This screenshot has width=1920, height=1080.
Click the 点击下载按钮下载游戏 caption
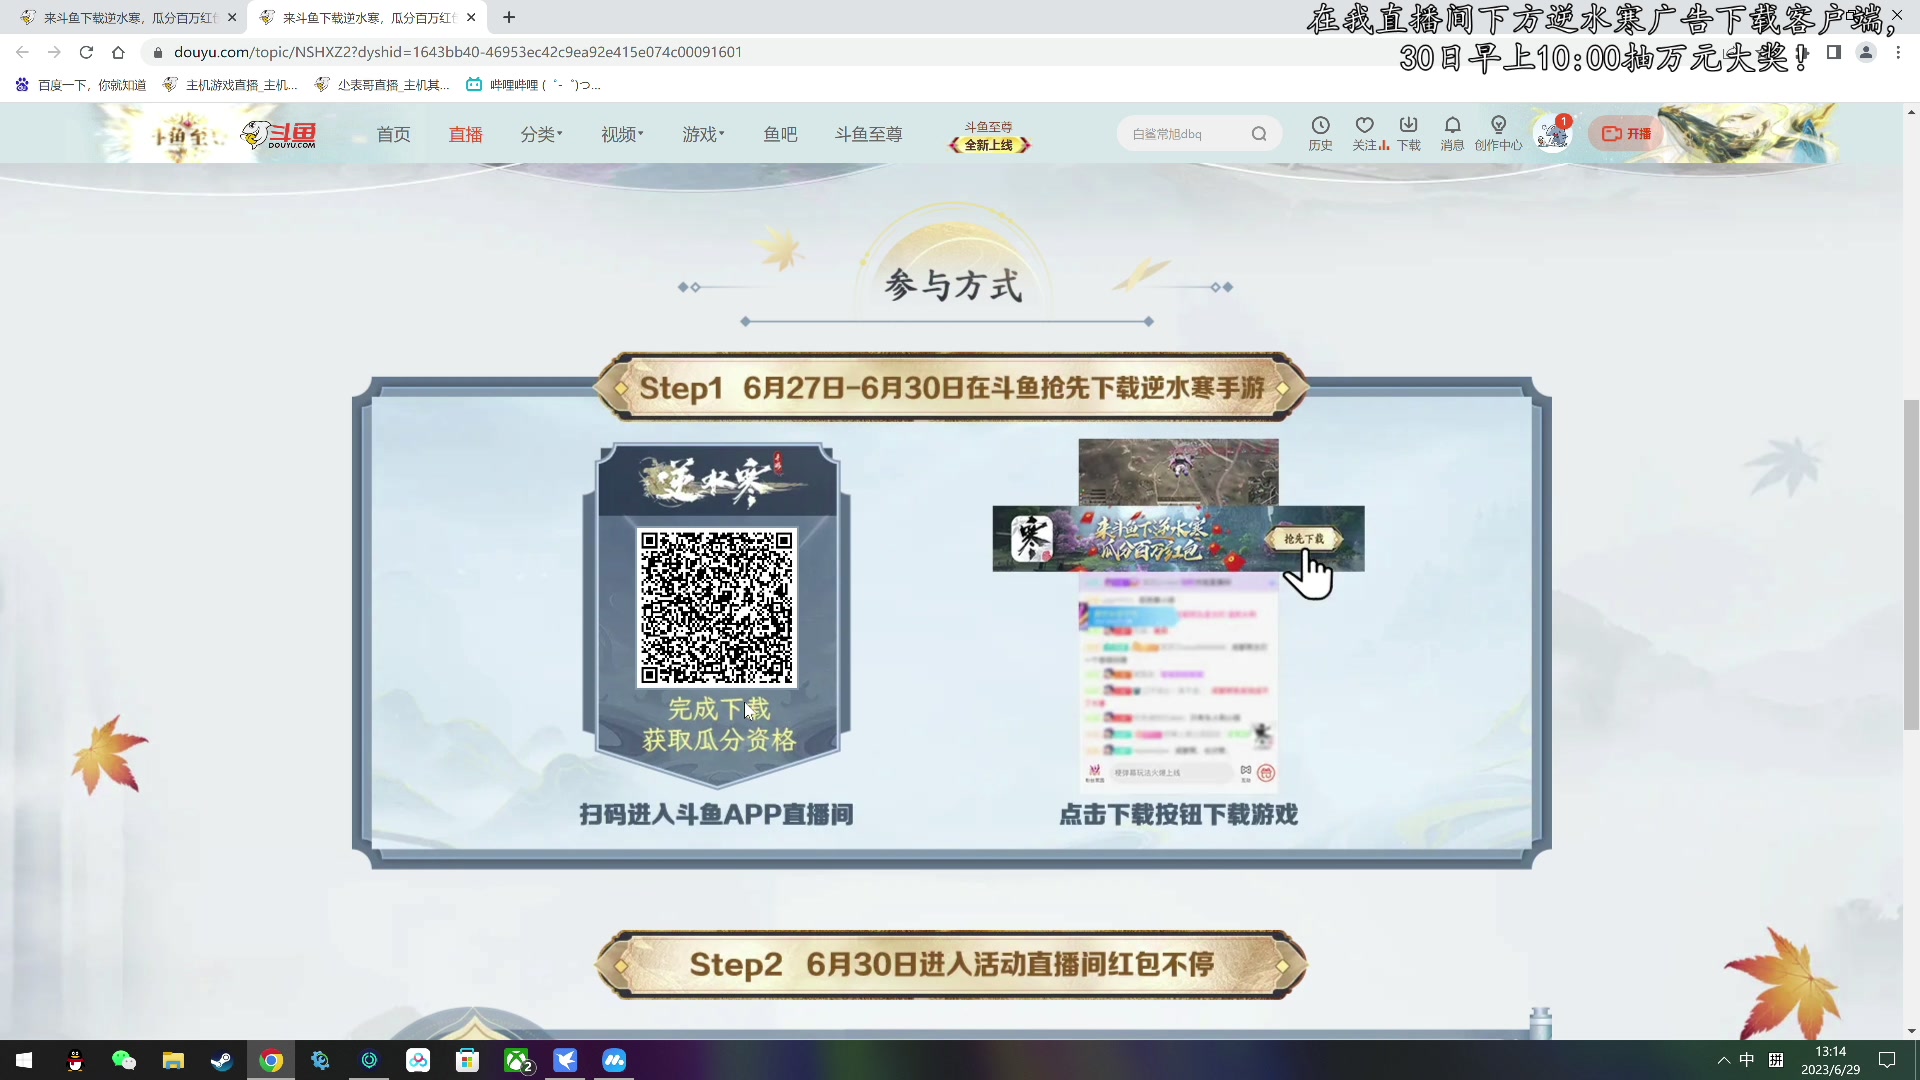(1178, 814)
